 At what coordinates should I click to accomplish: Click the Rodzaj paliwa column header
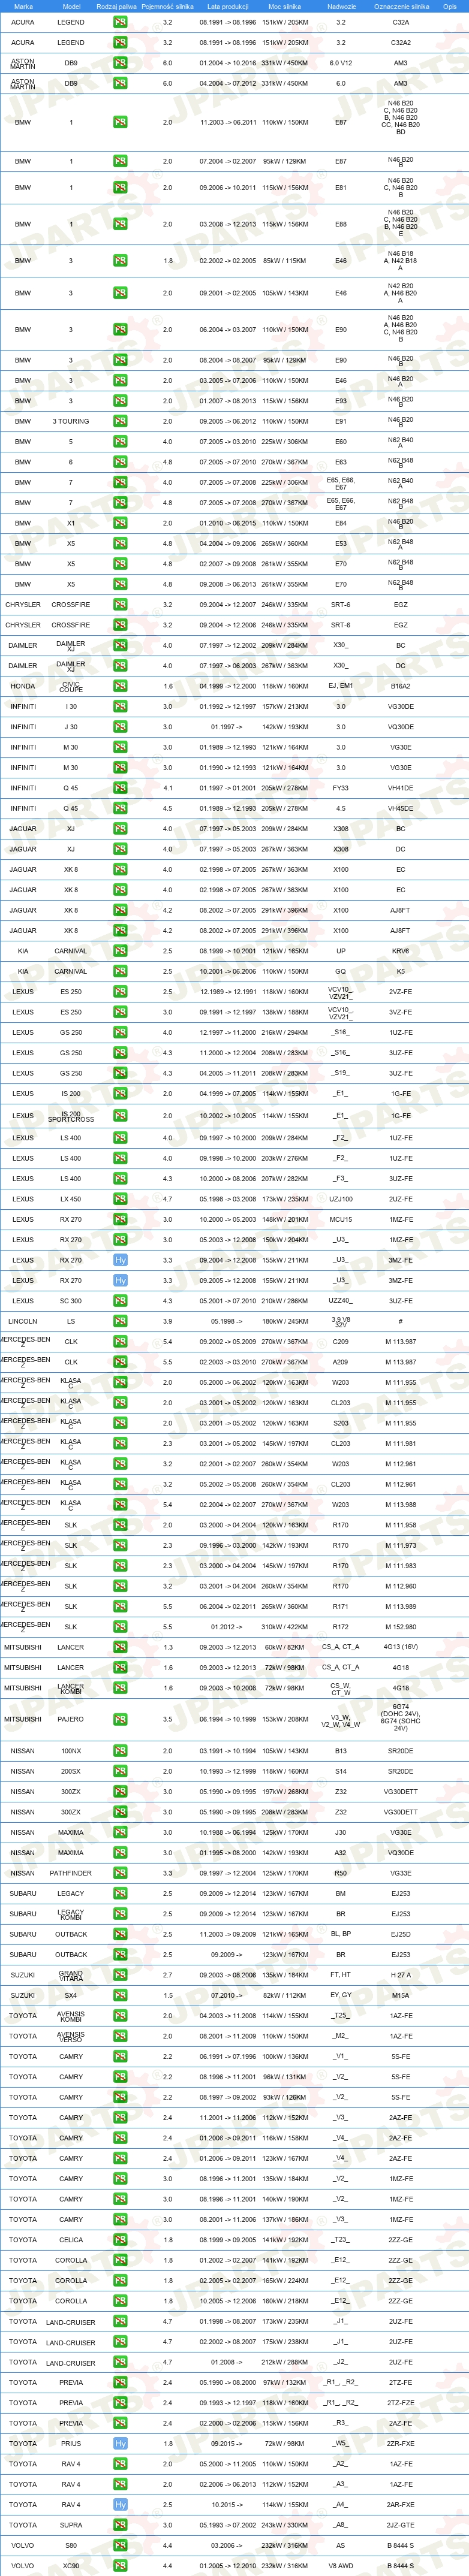click(x=116, y=6)
